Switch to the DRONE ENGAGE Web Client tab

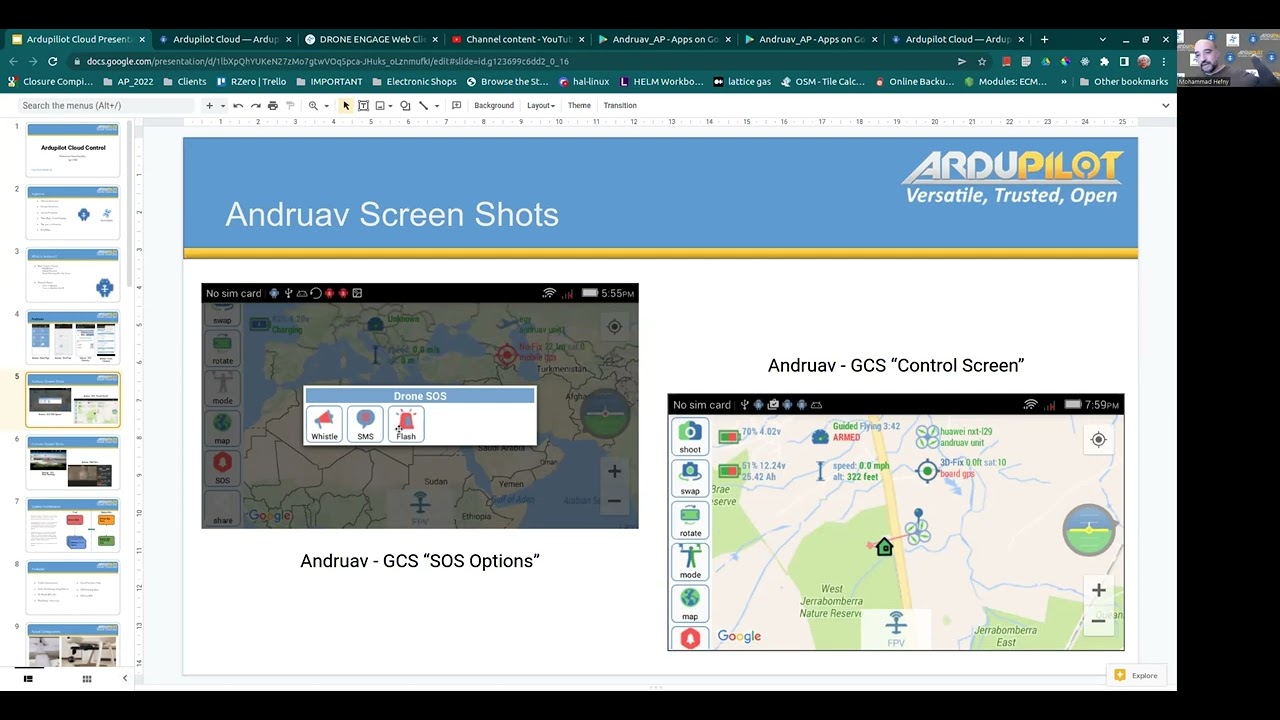click(372, 39)
